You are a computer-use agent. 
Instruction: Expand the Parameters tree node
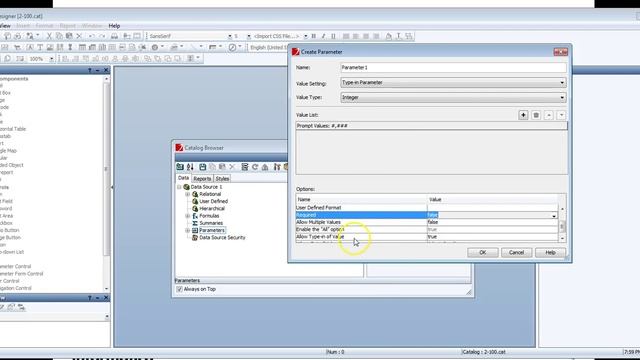pyautogui.click(x=188, y=231)
